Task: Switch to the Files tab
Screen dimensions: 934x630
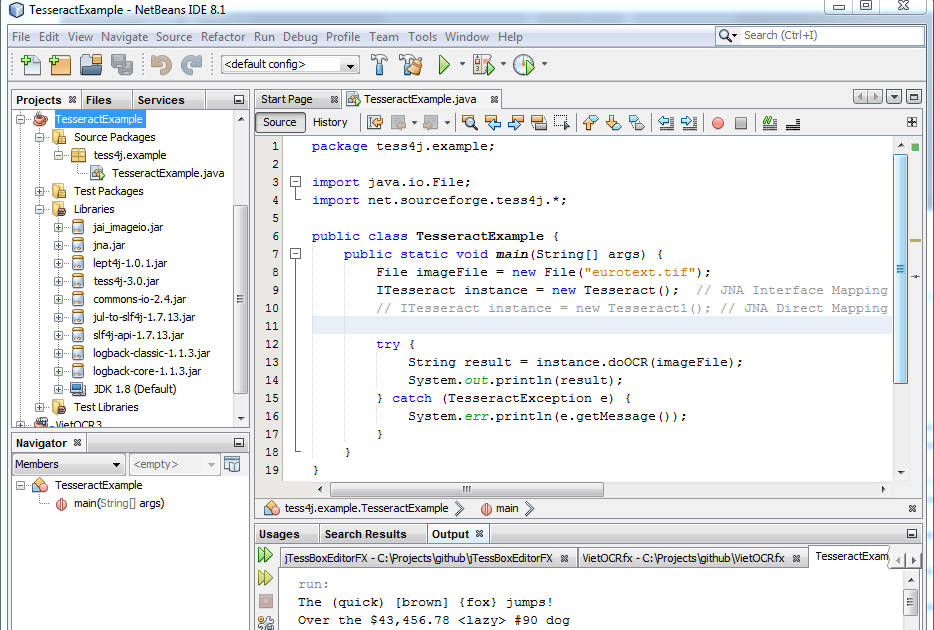Action: 99,100
